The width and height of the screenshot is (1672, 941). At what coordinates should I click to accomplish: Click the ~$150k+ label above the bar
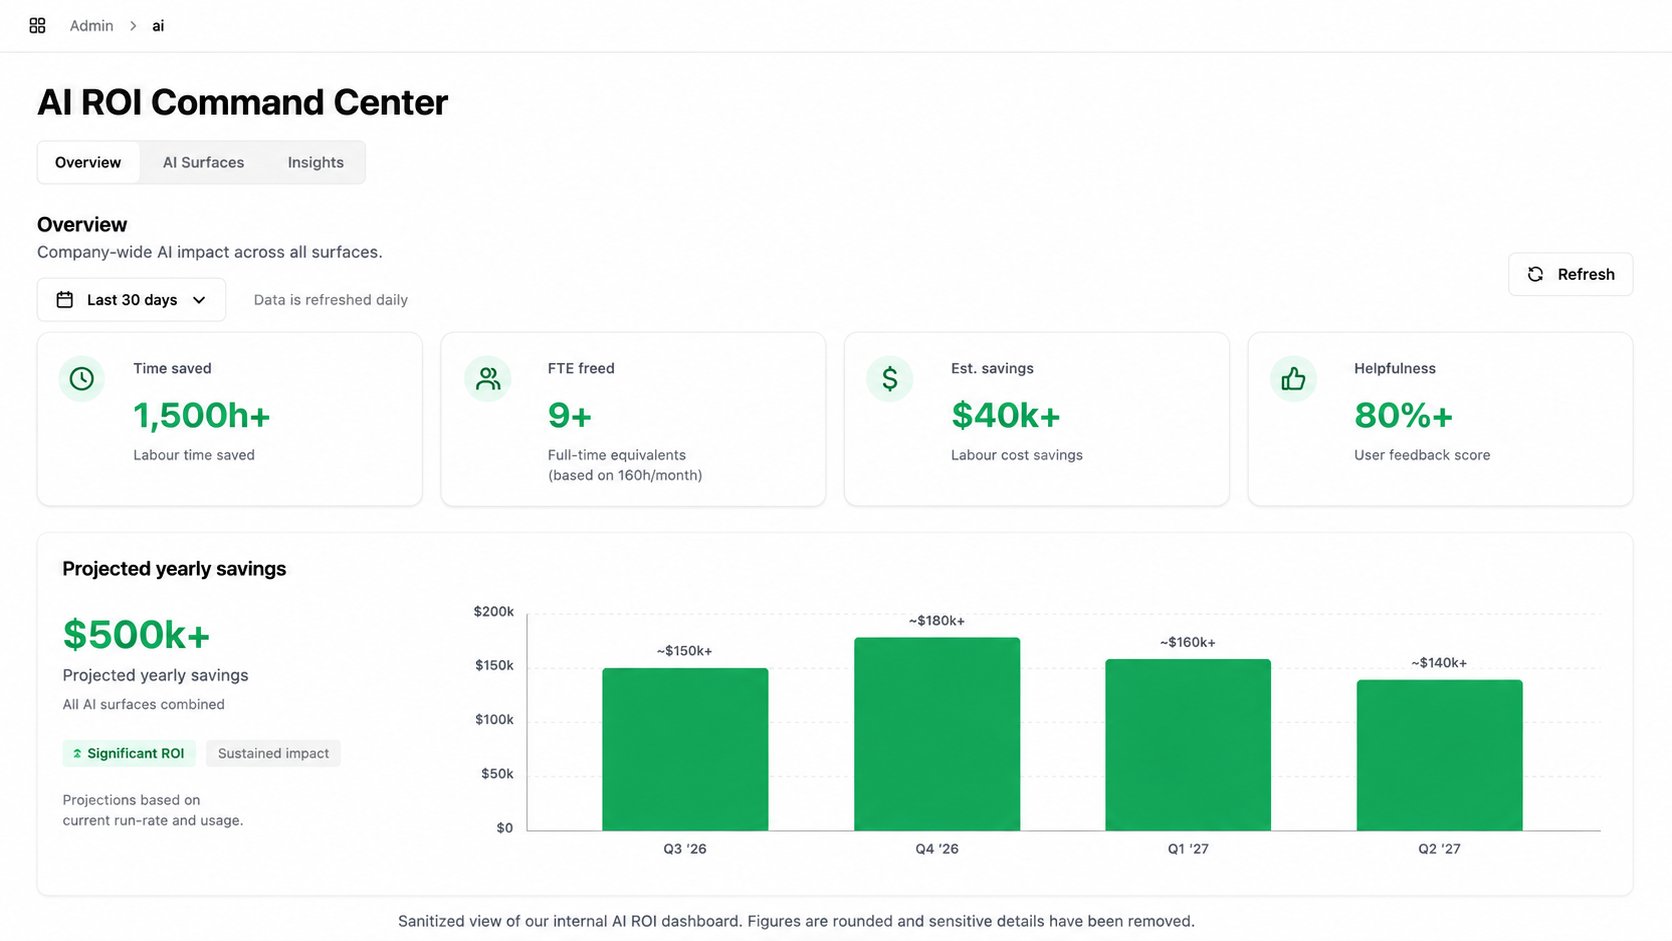tap(685, 651)
